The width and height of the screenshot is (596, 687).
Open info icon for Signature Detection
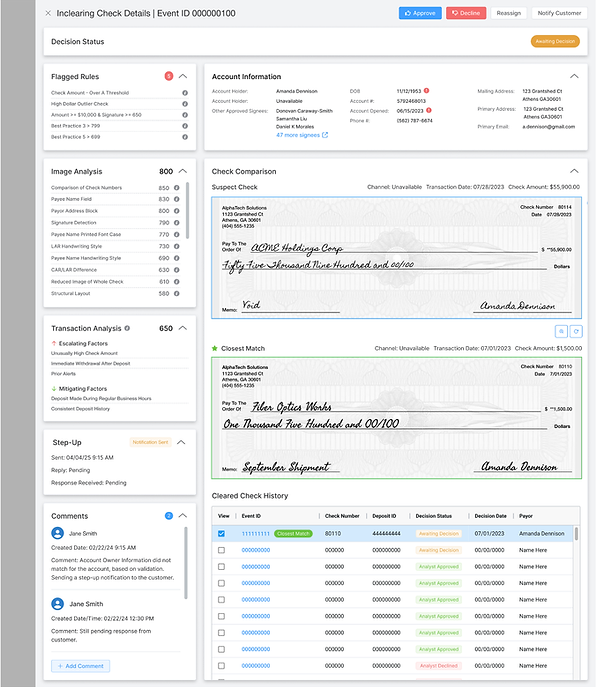tap(177, 223)
